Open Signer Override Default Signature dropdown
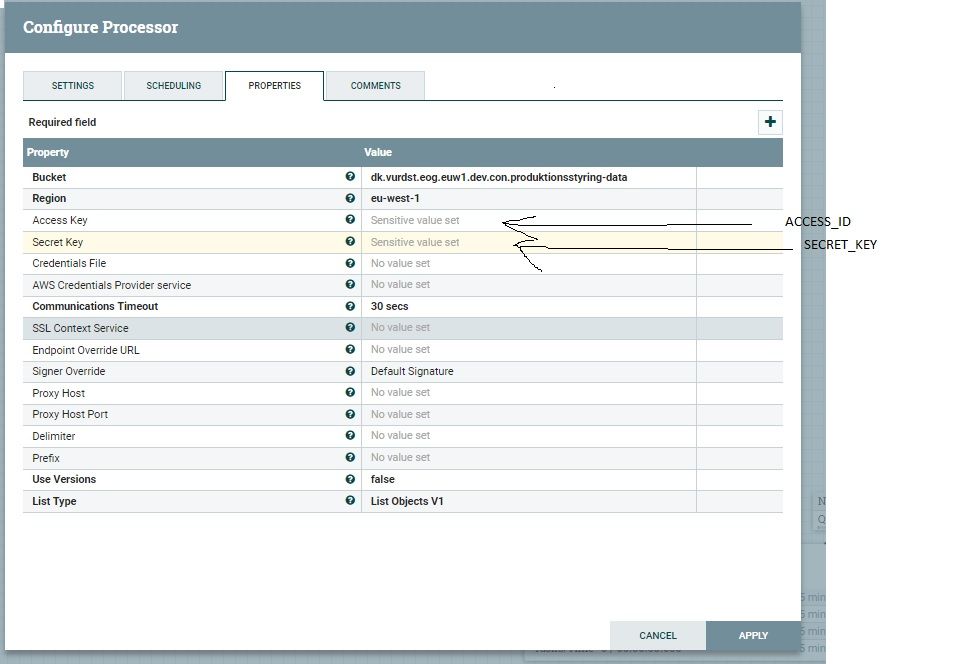Image resolution: width=961 pixels, height=664 pixels. [x=528, y=372]
